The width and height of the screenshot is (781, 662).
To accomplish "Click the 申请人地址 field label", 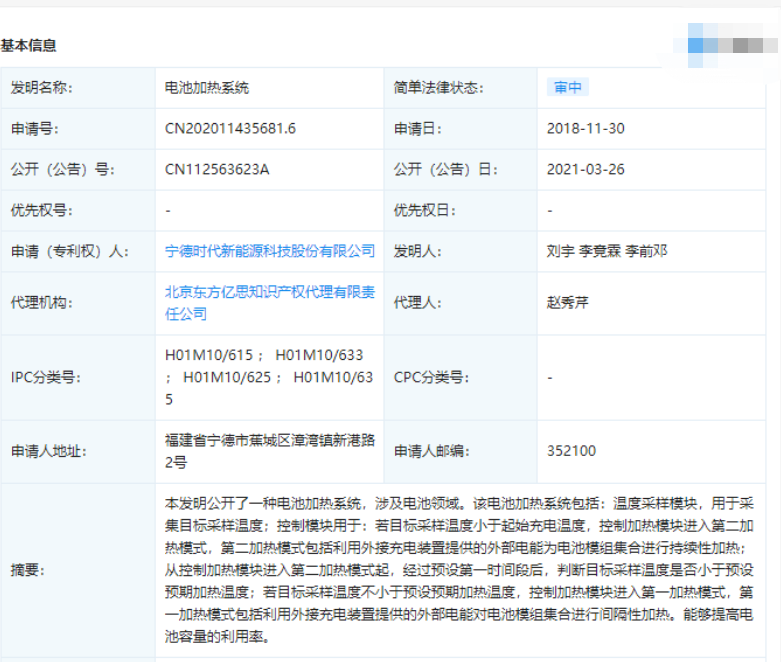I will [x=49, y=451].
